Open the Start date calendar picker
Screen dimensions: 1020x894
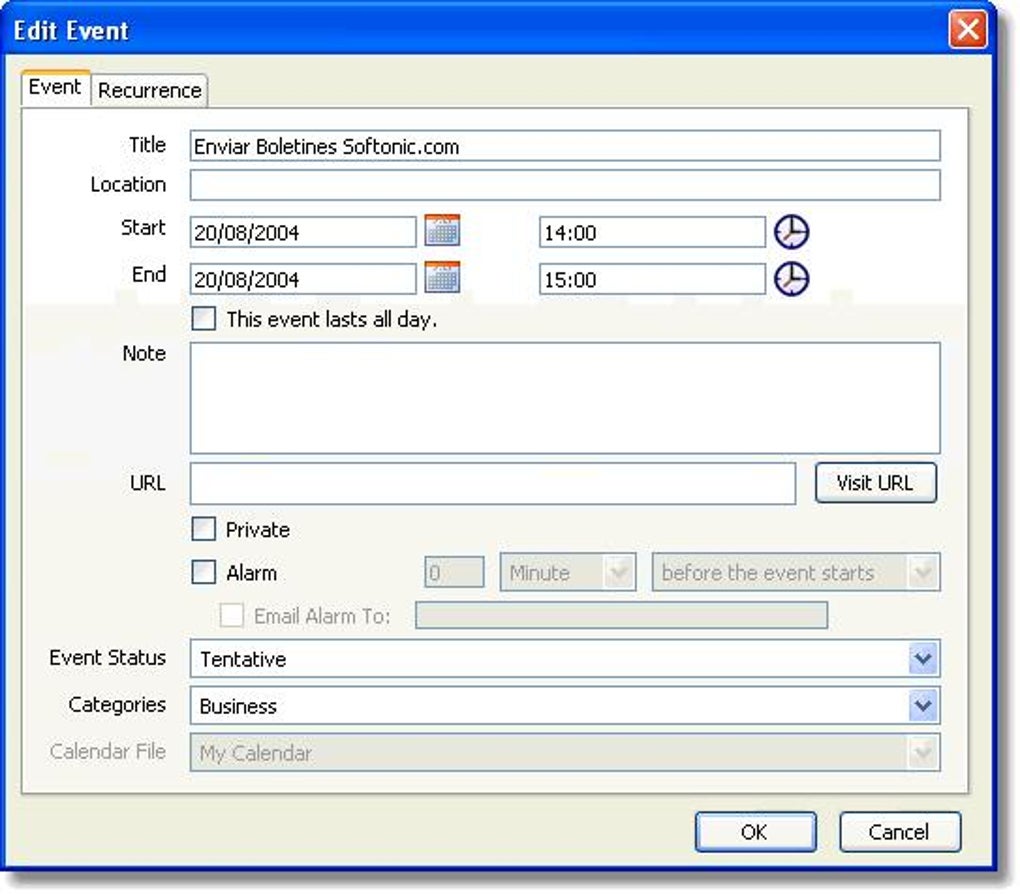click(x=442, y=230)
